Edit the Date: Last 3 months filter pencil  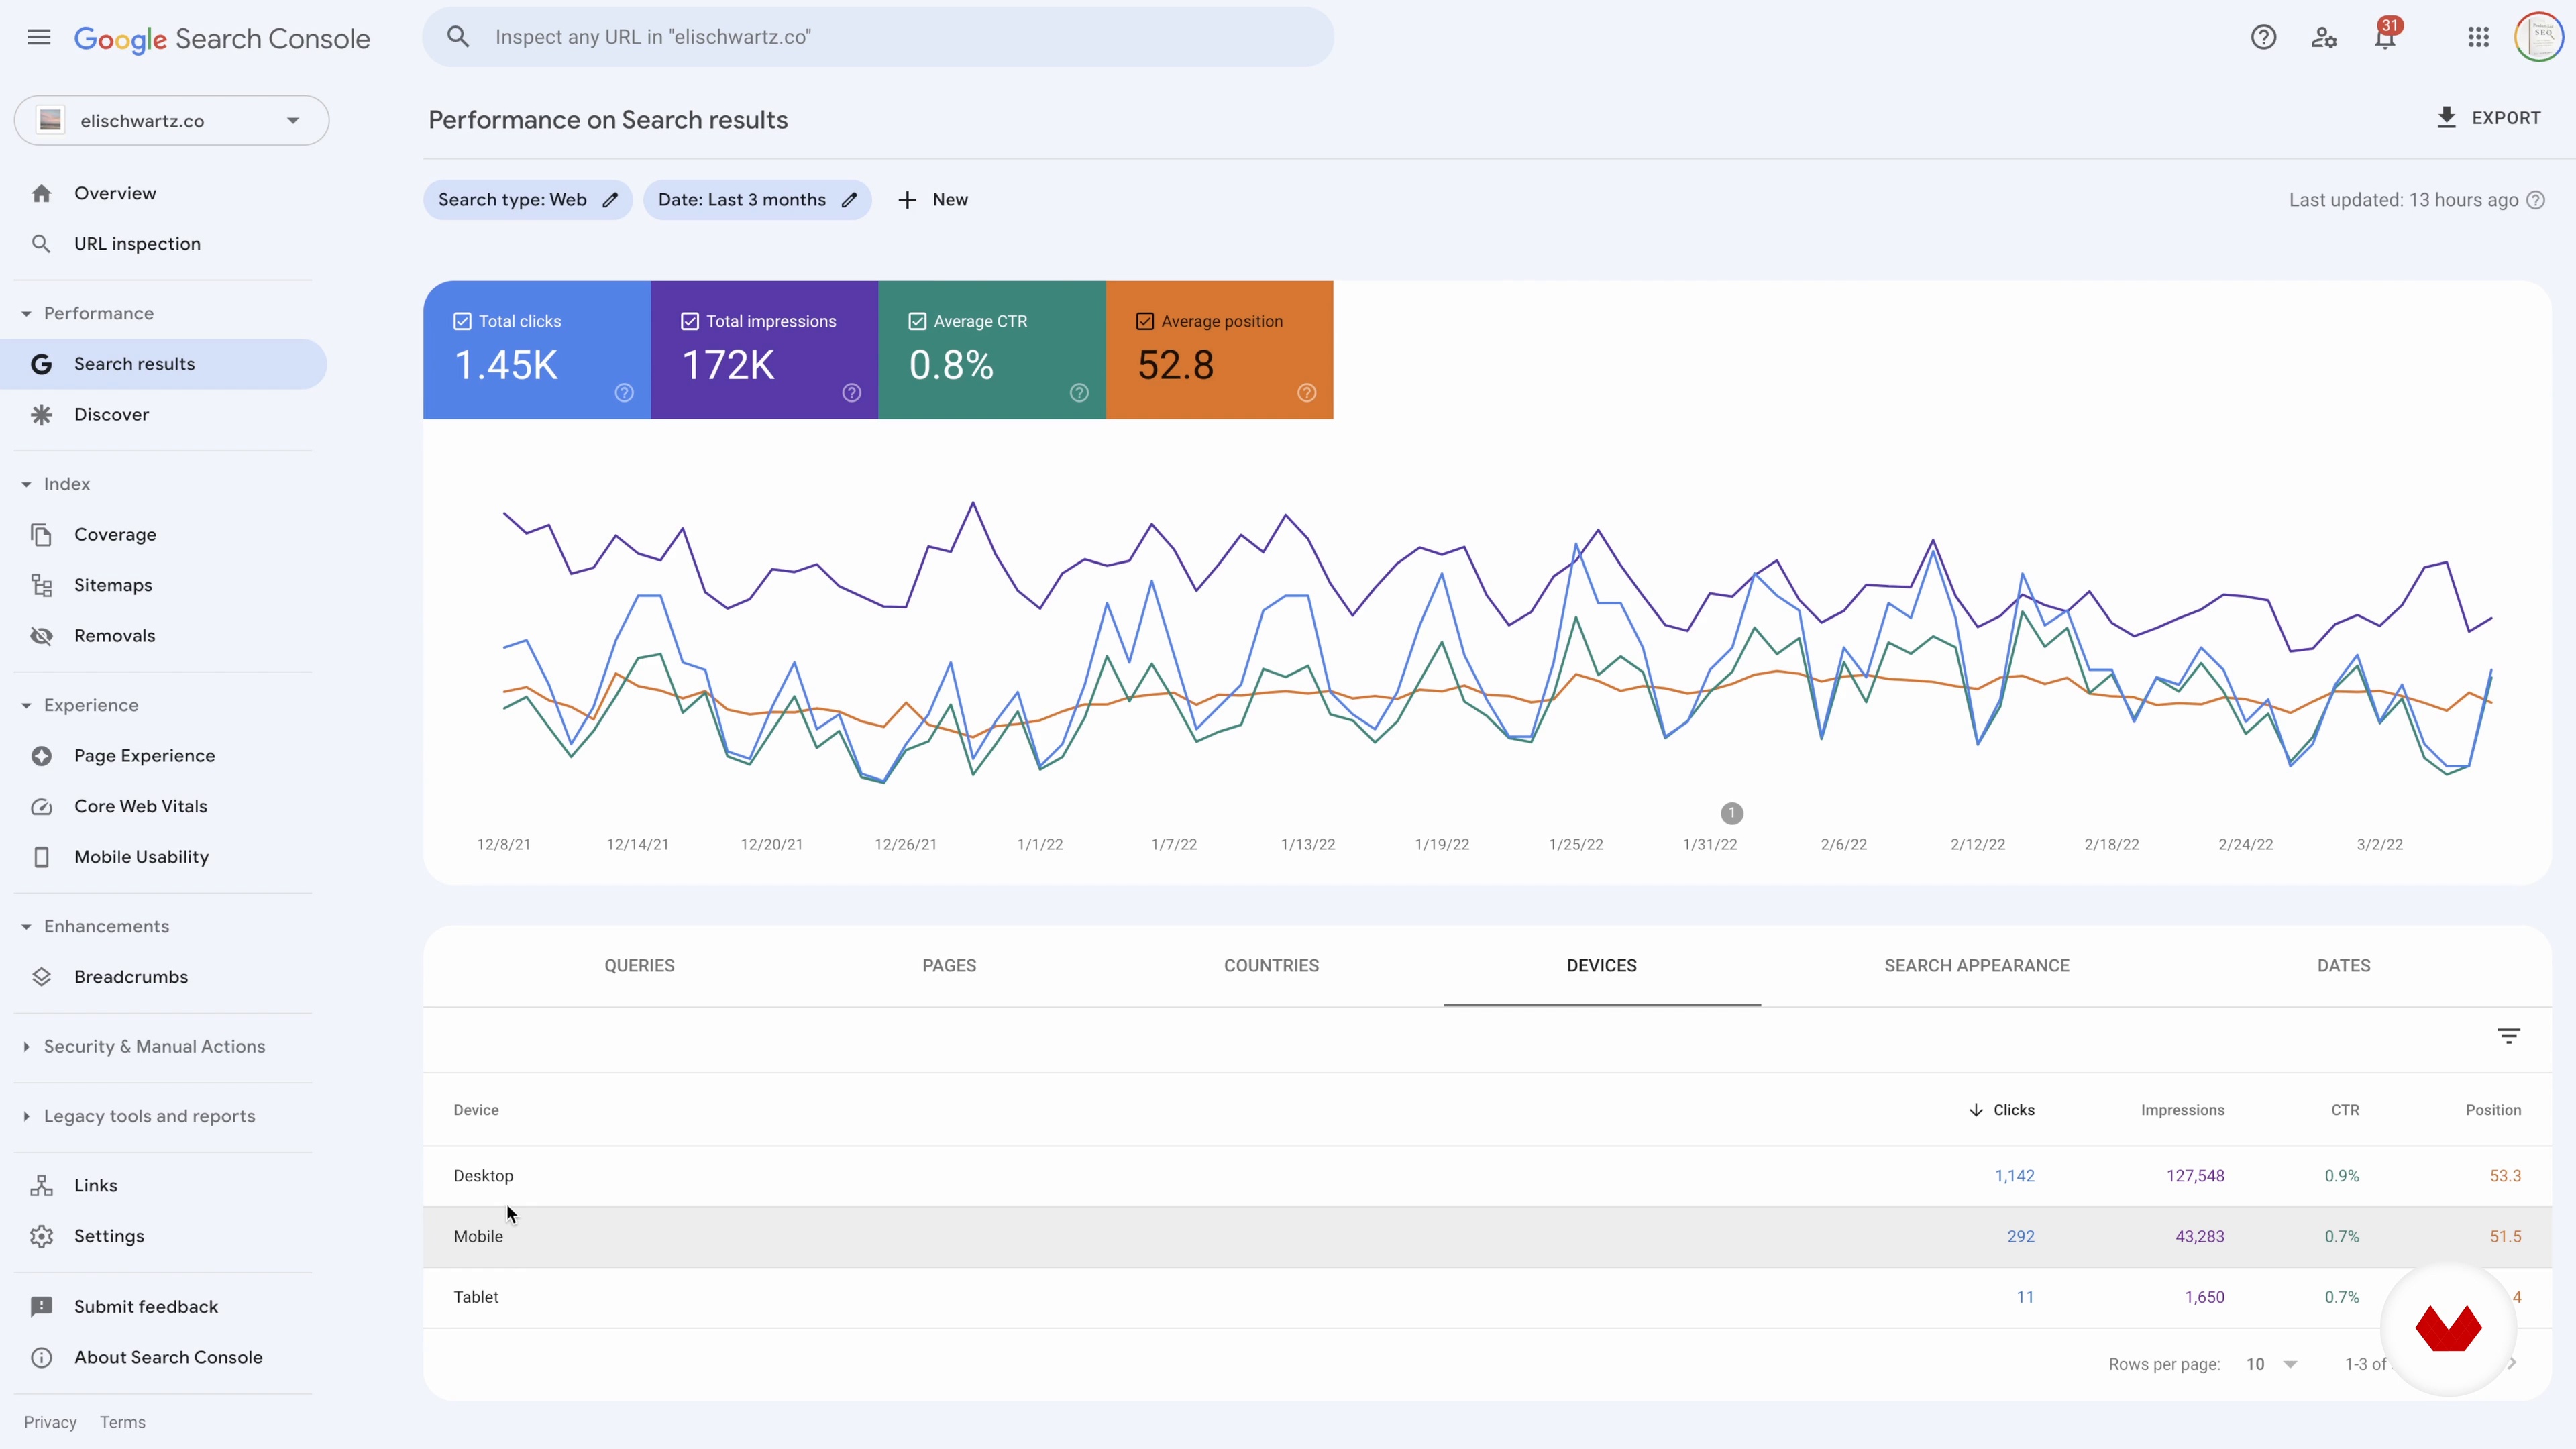tap(849, 200)
